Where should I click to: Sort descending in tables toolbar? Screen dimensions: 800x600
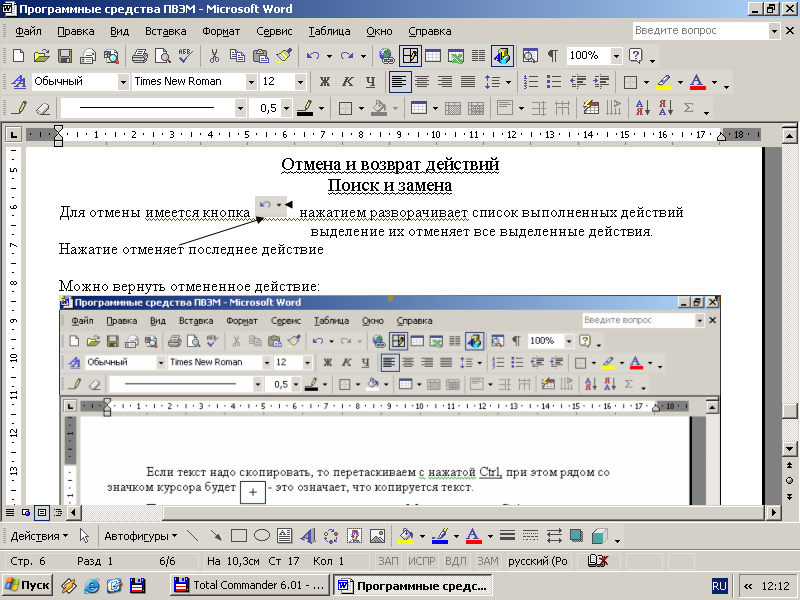[x=665, y=108]
